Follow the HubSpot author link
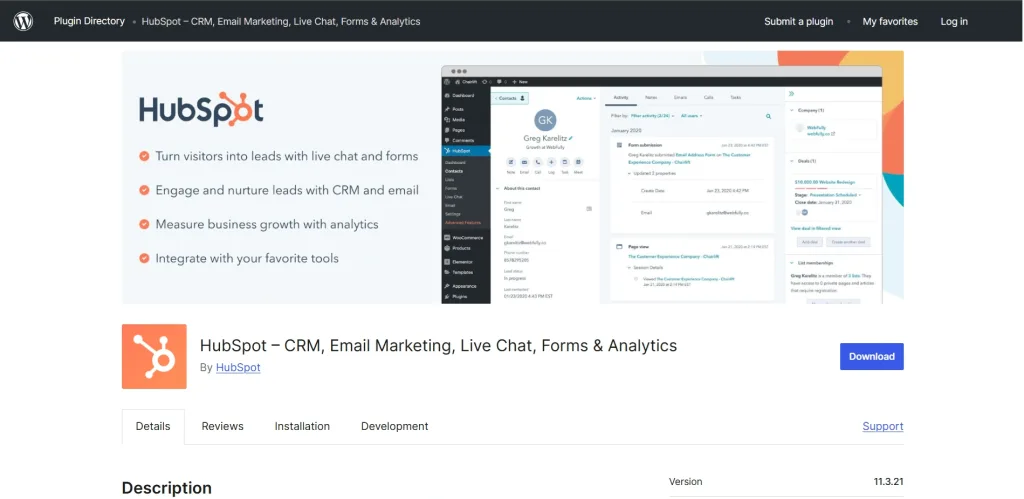 (x=238, y=368)
